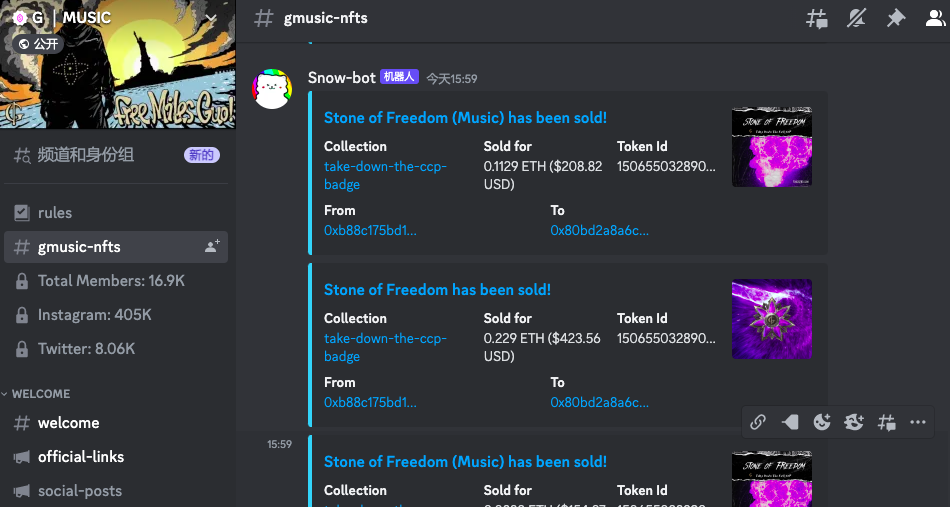This screenshot has width=950, height=507.
Task: Open Snow-bot avatar profile
Action: (x=272, y=89)
